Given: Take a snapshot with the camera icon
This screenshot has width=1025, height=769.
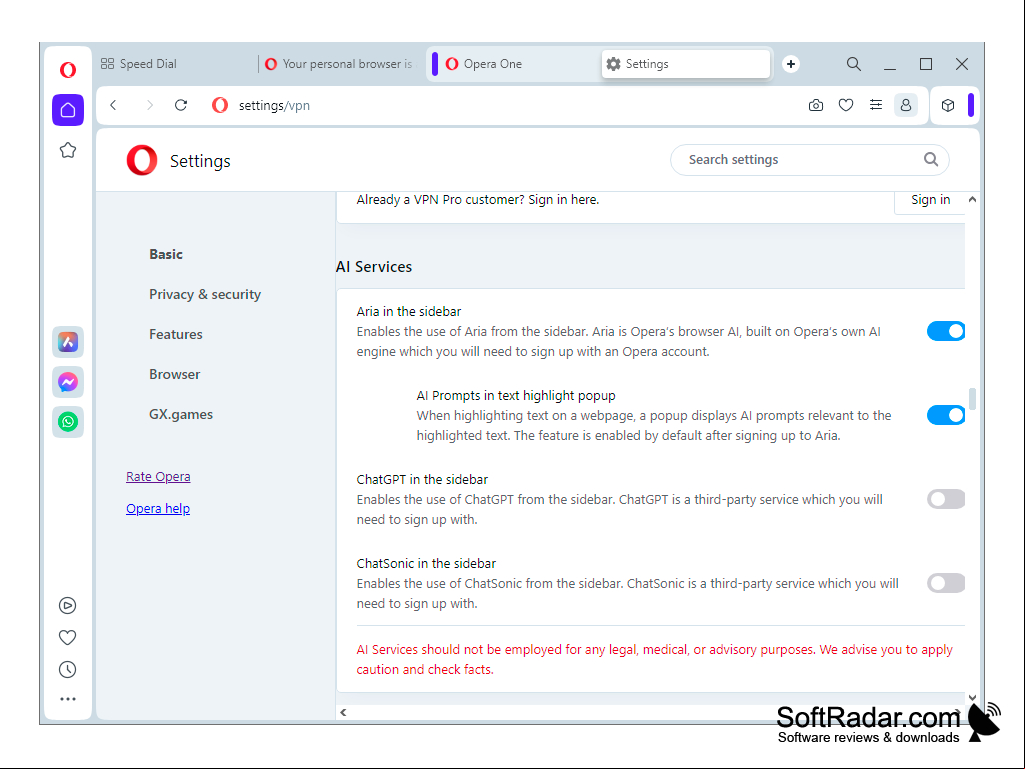Looking at the screenshot, I should [x=816, y=105].
